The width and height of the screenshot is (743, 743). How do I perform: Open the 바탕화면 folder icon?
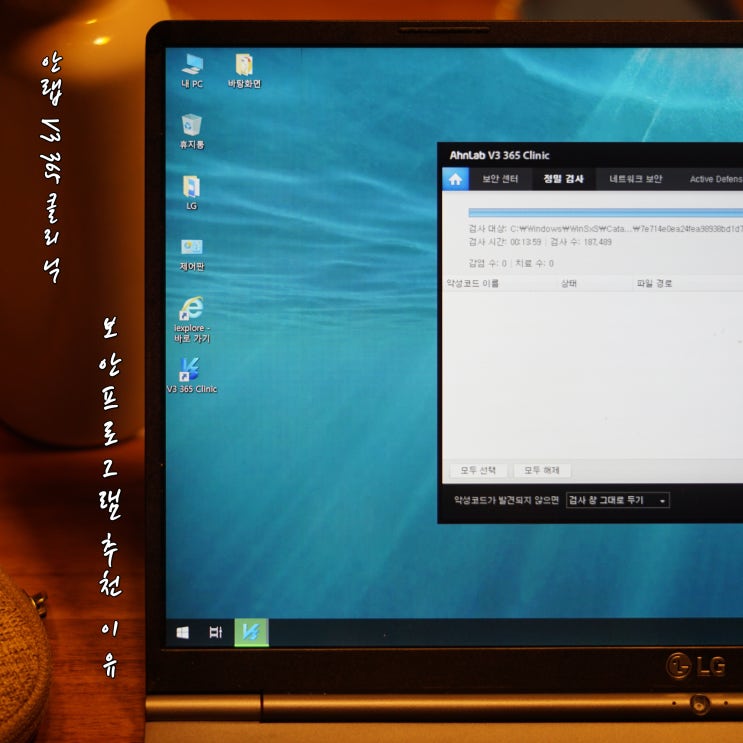click(244, 71)
